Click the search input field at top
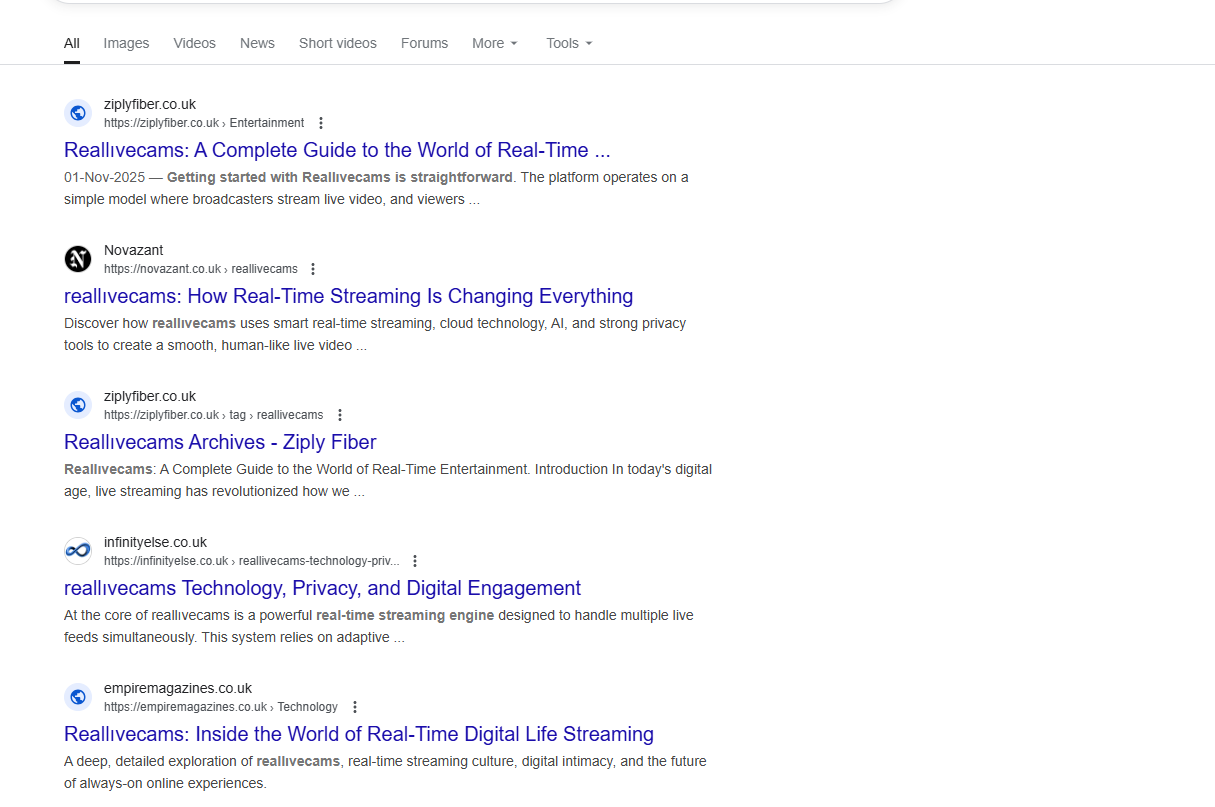Screen dimensions: 1215x807 (470, 2)
